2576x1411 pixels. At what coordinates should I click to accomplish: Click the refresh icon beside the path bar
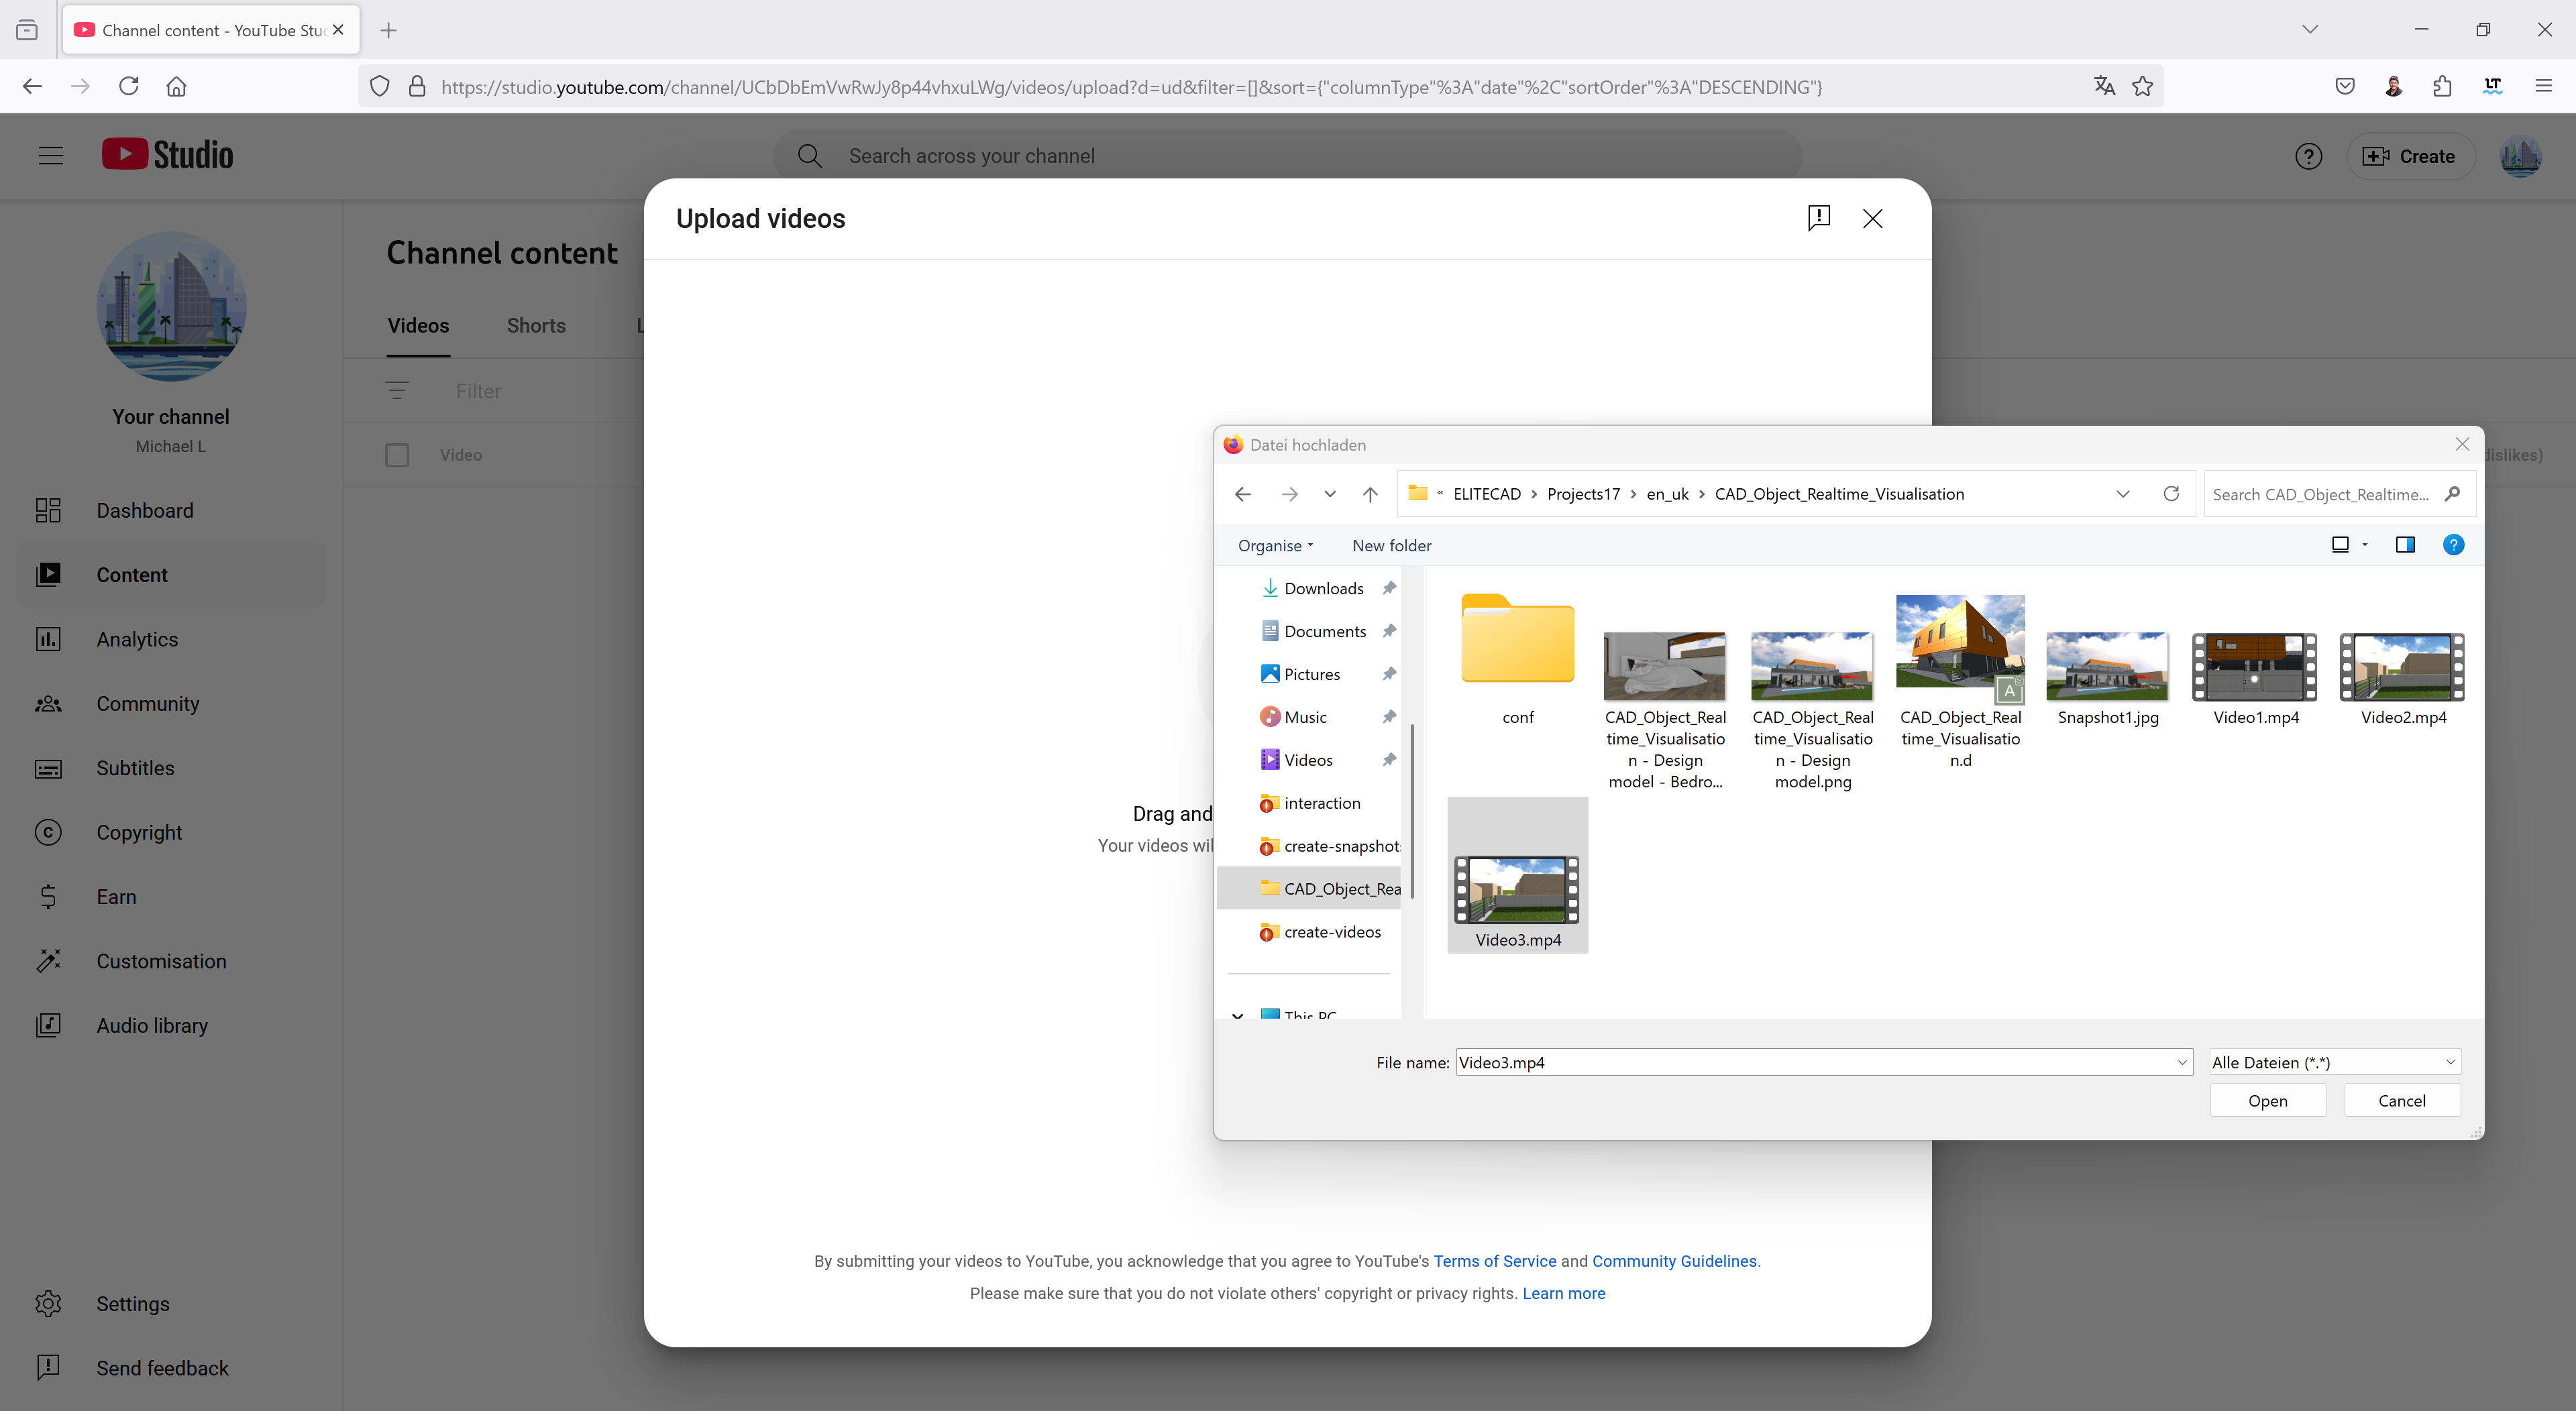pyautogui.click(x=2171, y=494)
